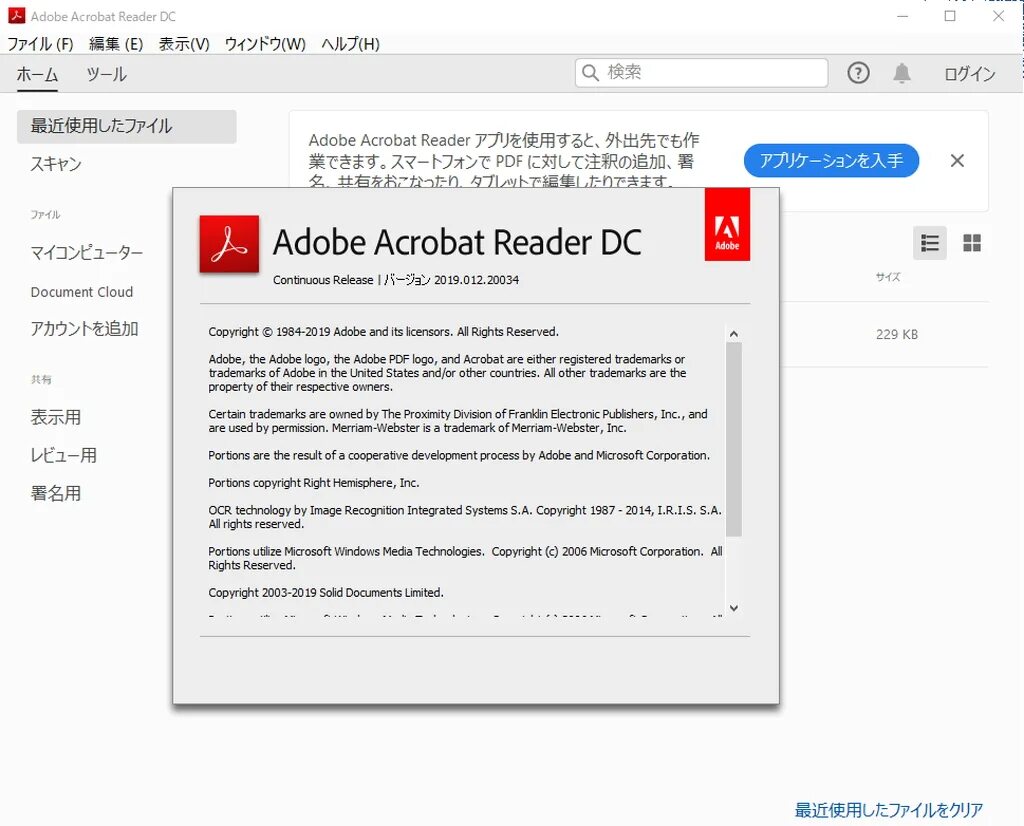Minimize the Acrobat Reader window
1024x826 pixels.
point(903,16)
